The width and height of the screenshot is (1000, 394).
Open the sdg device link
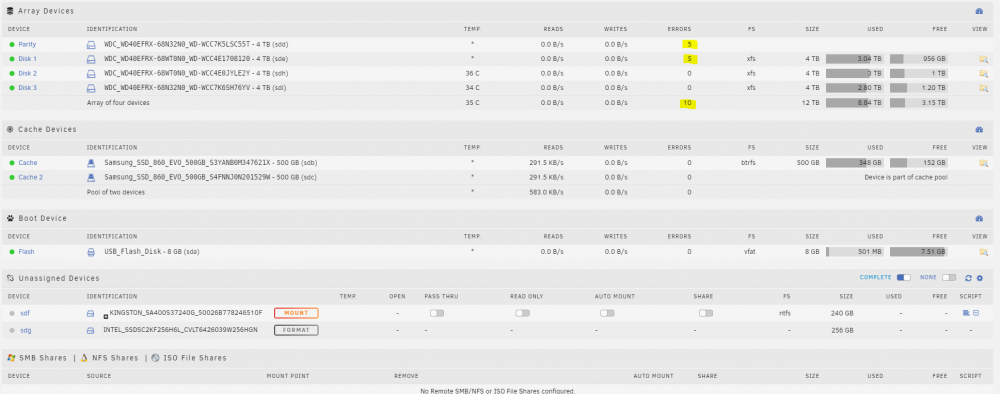26,330
